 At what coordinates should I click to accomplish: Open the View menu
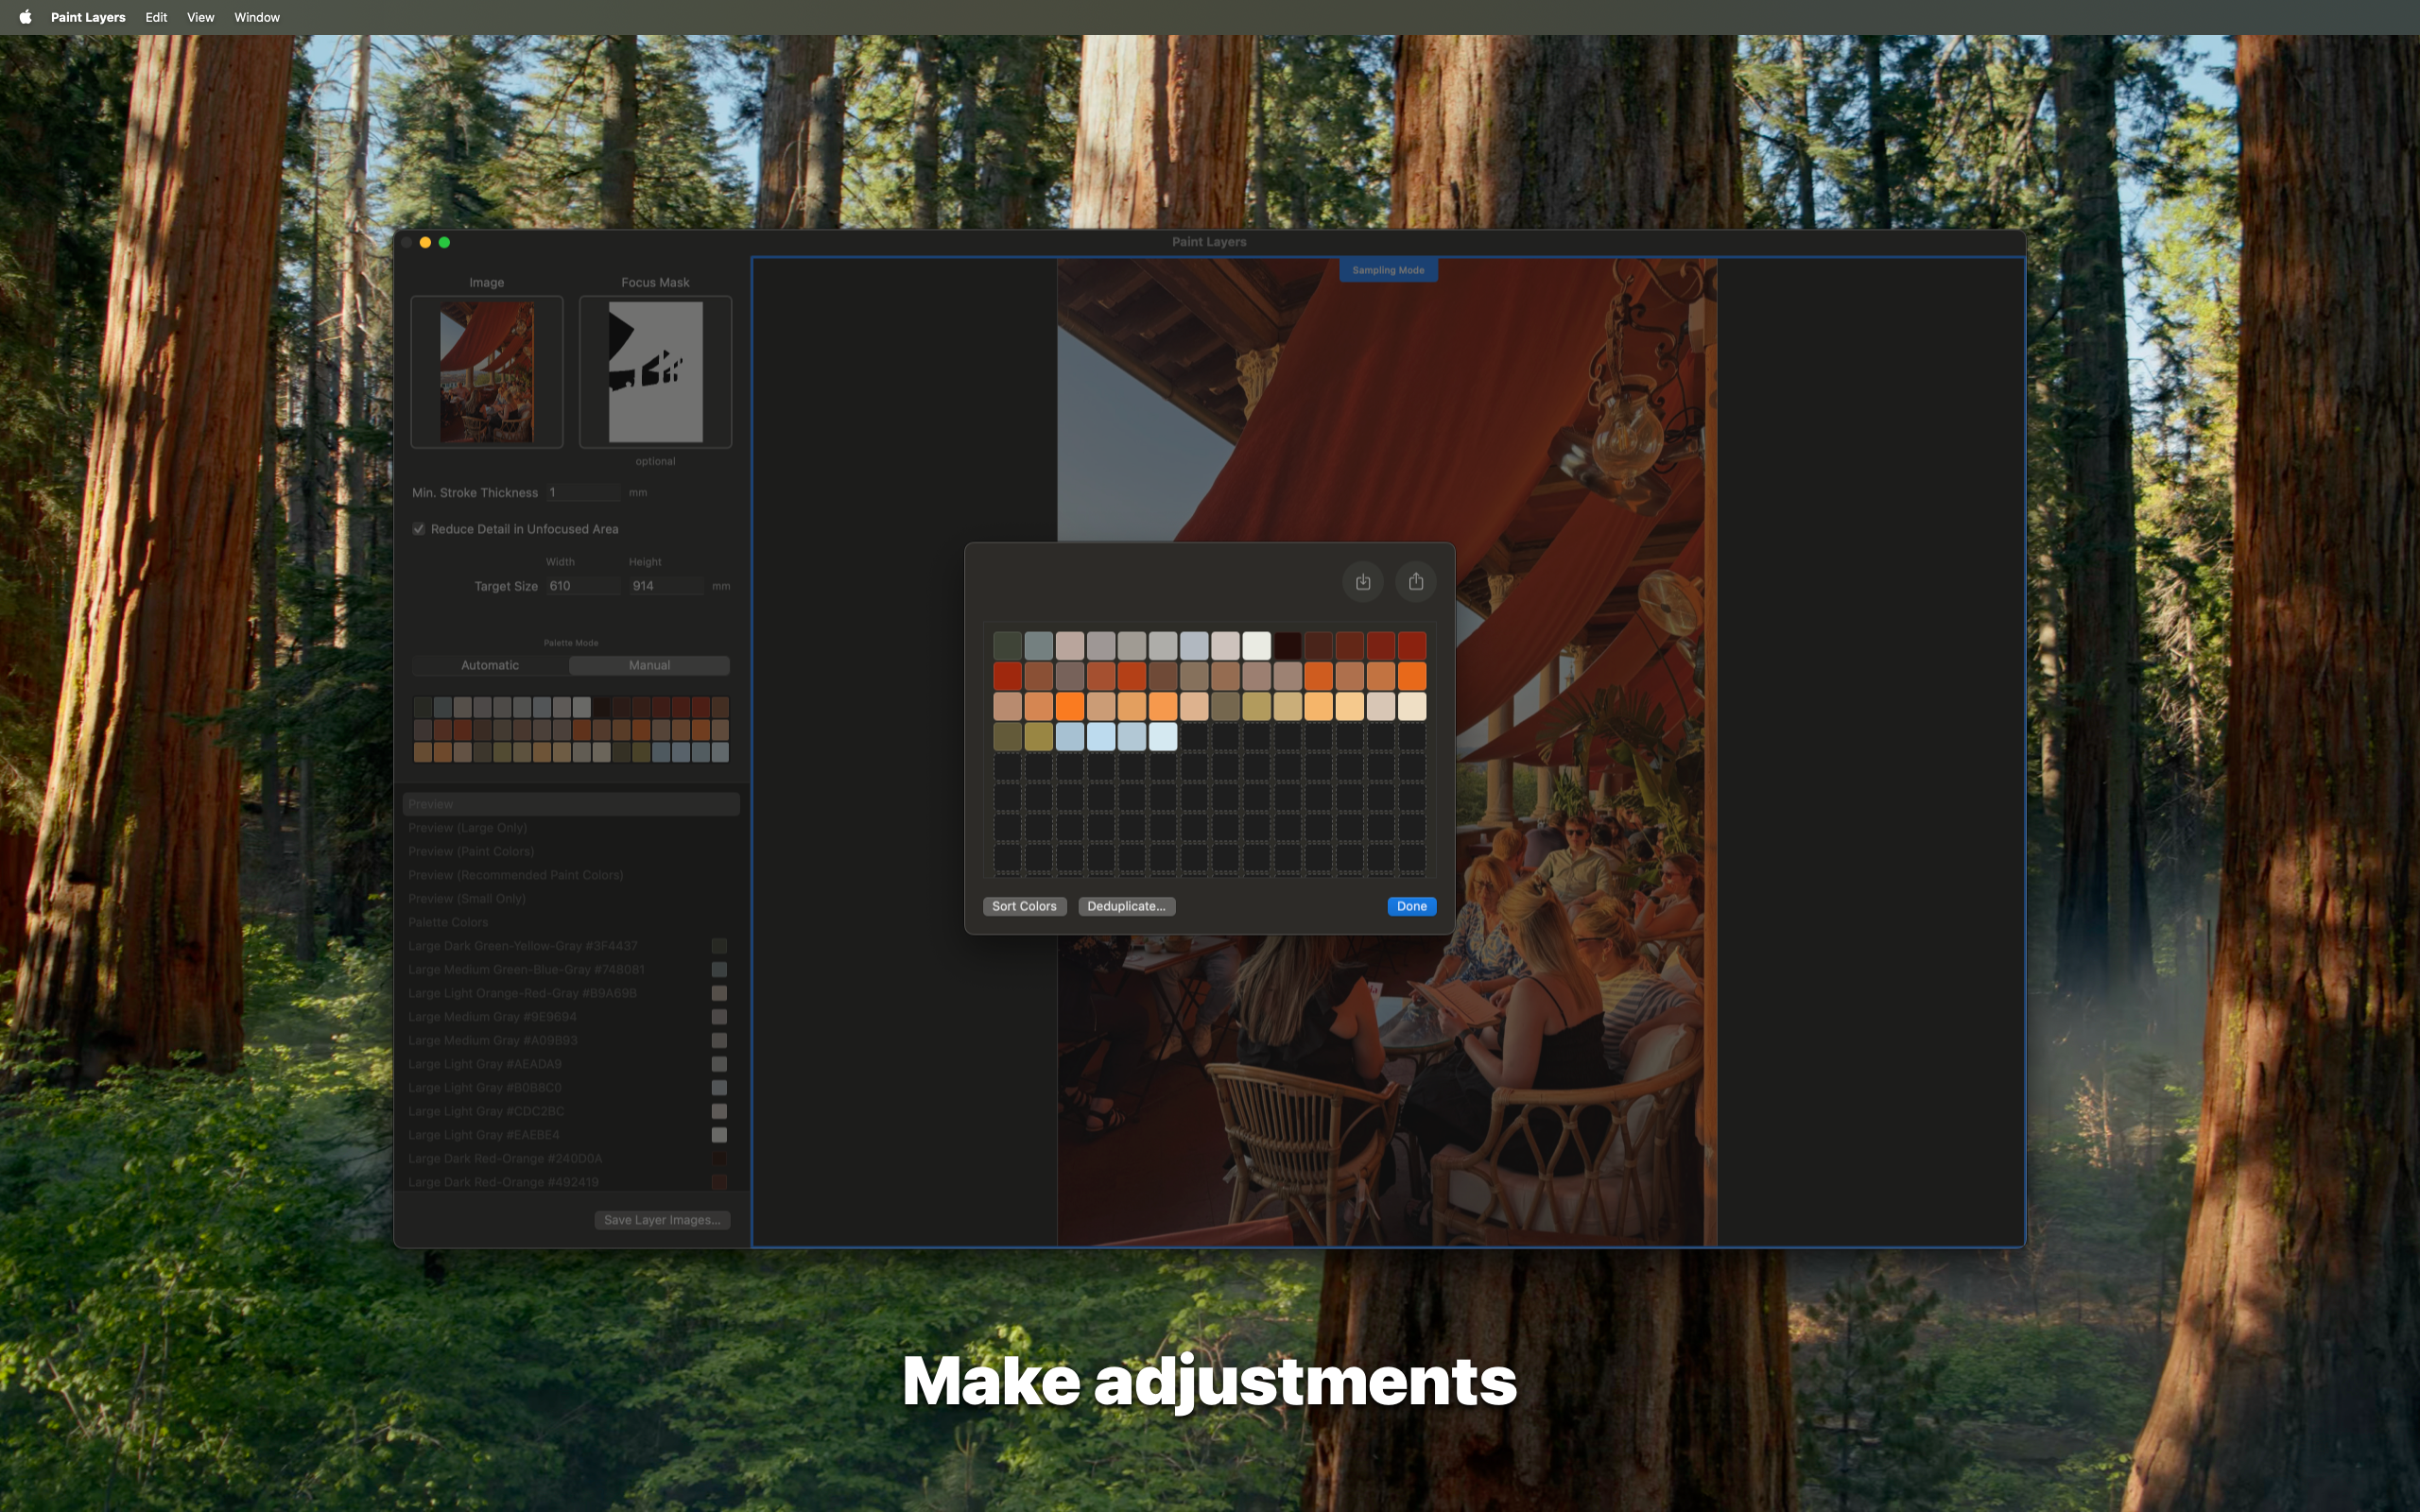coord(200,16)
